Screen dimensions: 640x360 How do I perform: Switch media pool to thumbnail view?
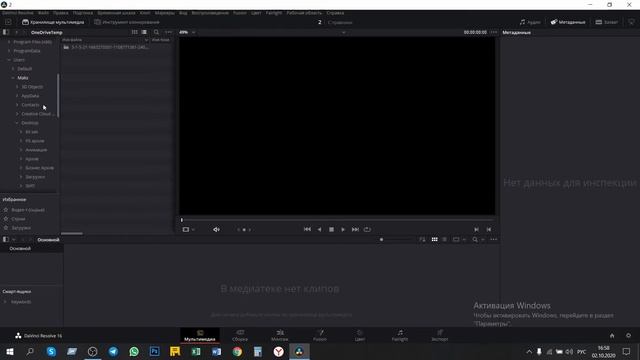(x=434, y=240)
